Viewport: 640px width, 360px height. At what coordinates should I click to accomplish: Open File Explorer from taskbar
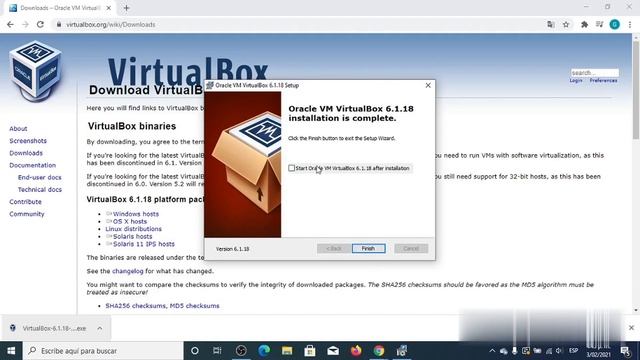pyautogui.click(x=287, y=351)
